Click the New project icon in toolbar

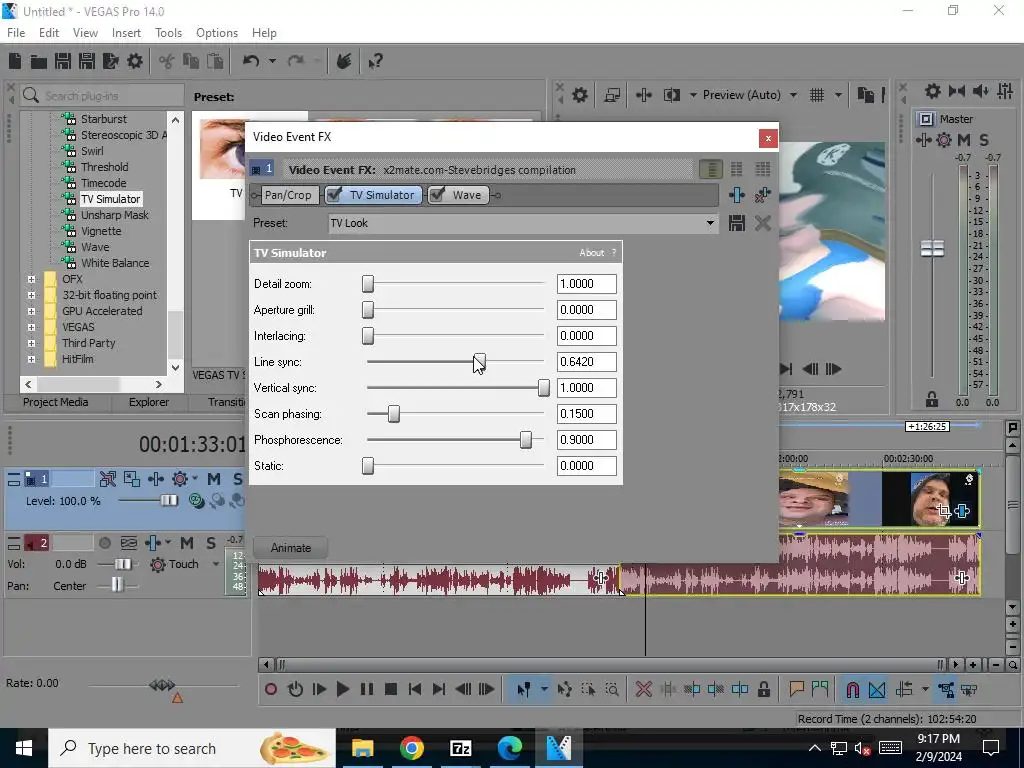click(14, 61)
